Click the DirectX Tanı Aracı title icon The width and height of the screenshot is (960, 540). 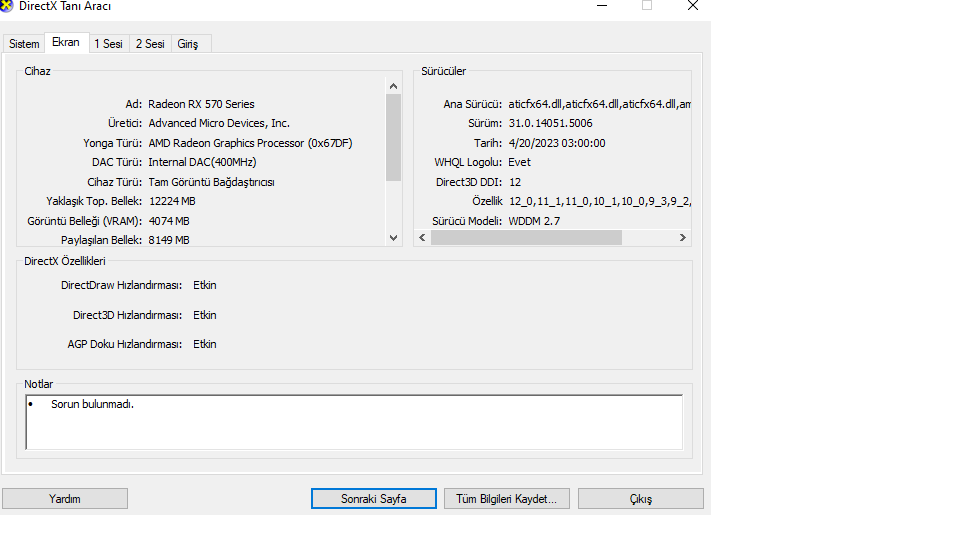tap(6, 6)
